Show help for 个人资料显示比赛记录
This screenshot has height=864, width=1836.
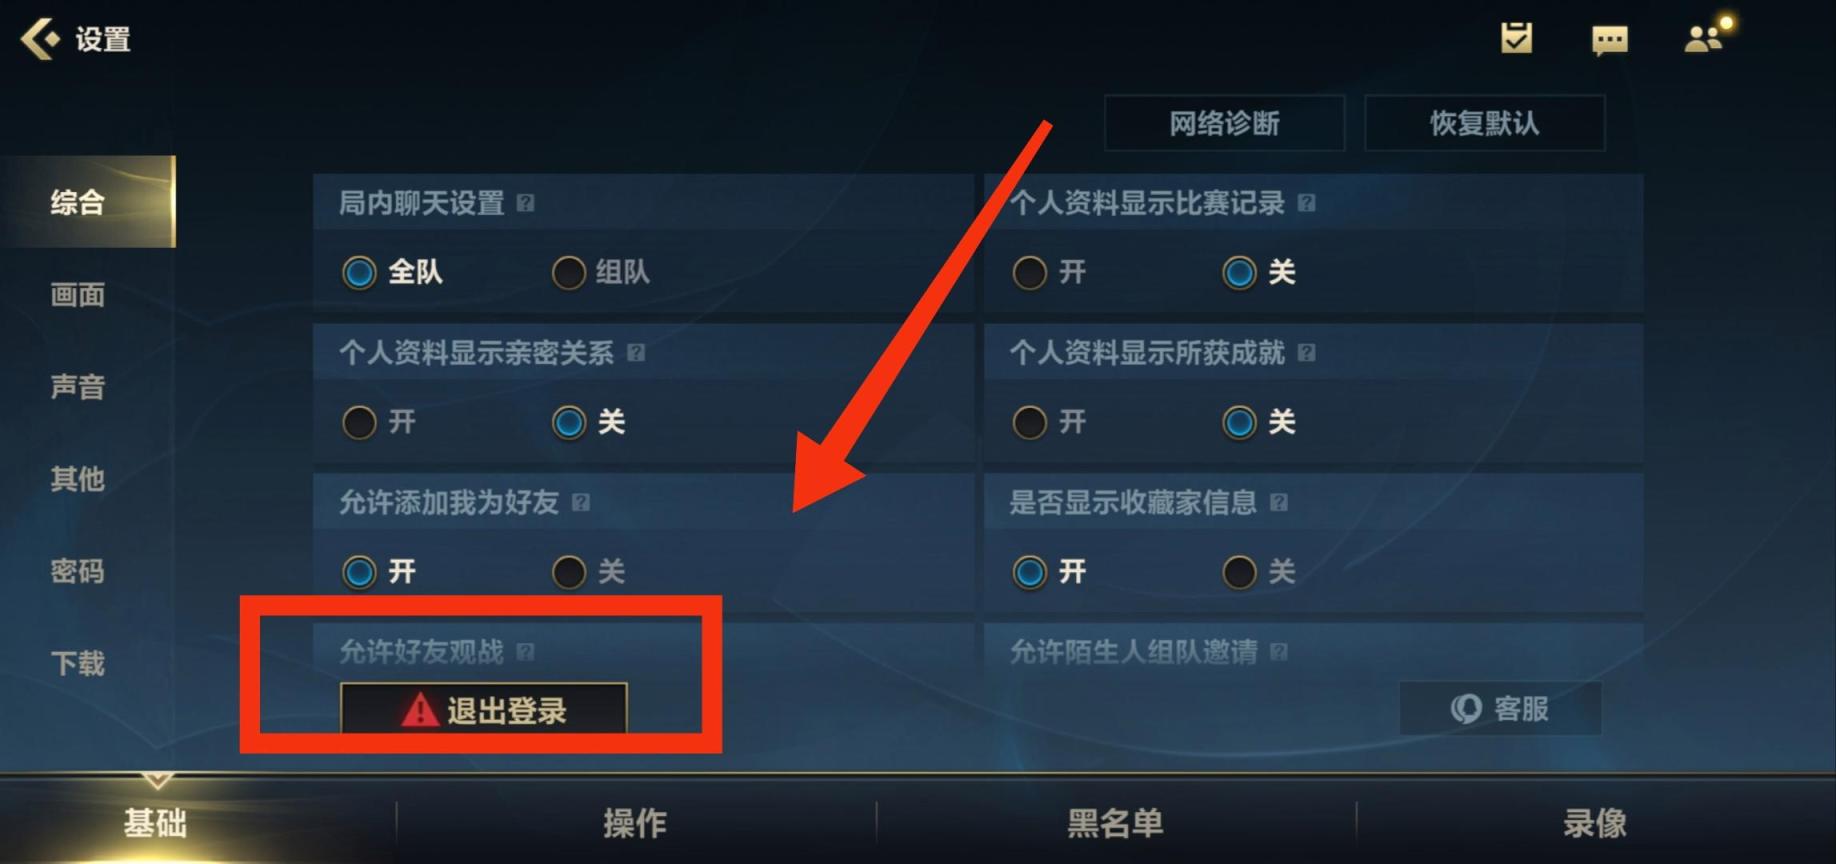(x=1306, y=203)
